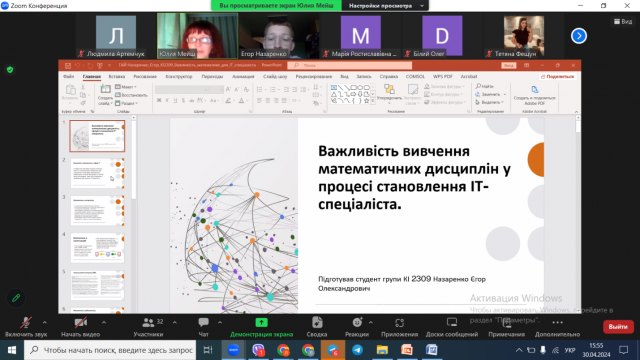Click Демонстрация экрана share button
640x360 pixels.
click(261, 327)
